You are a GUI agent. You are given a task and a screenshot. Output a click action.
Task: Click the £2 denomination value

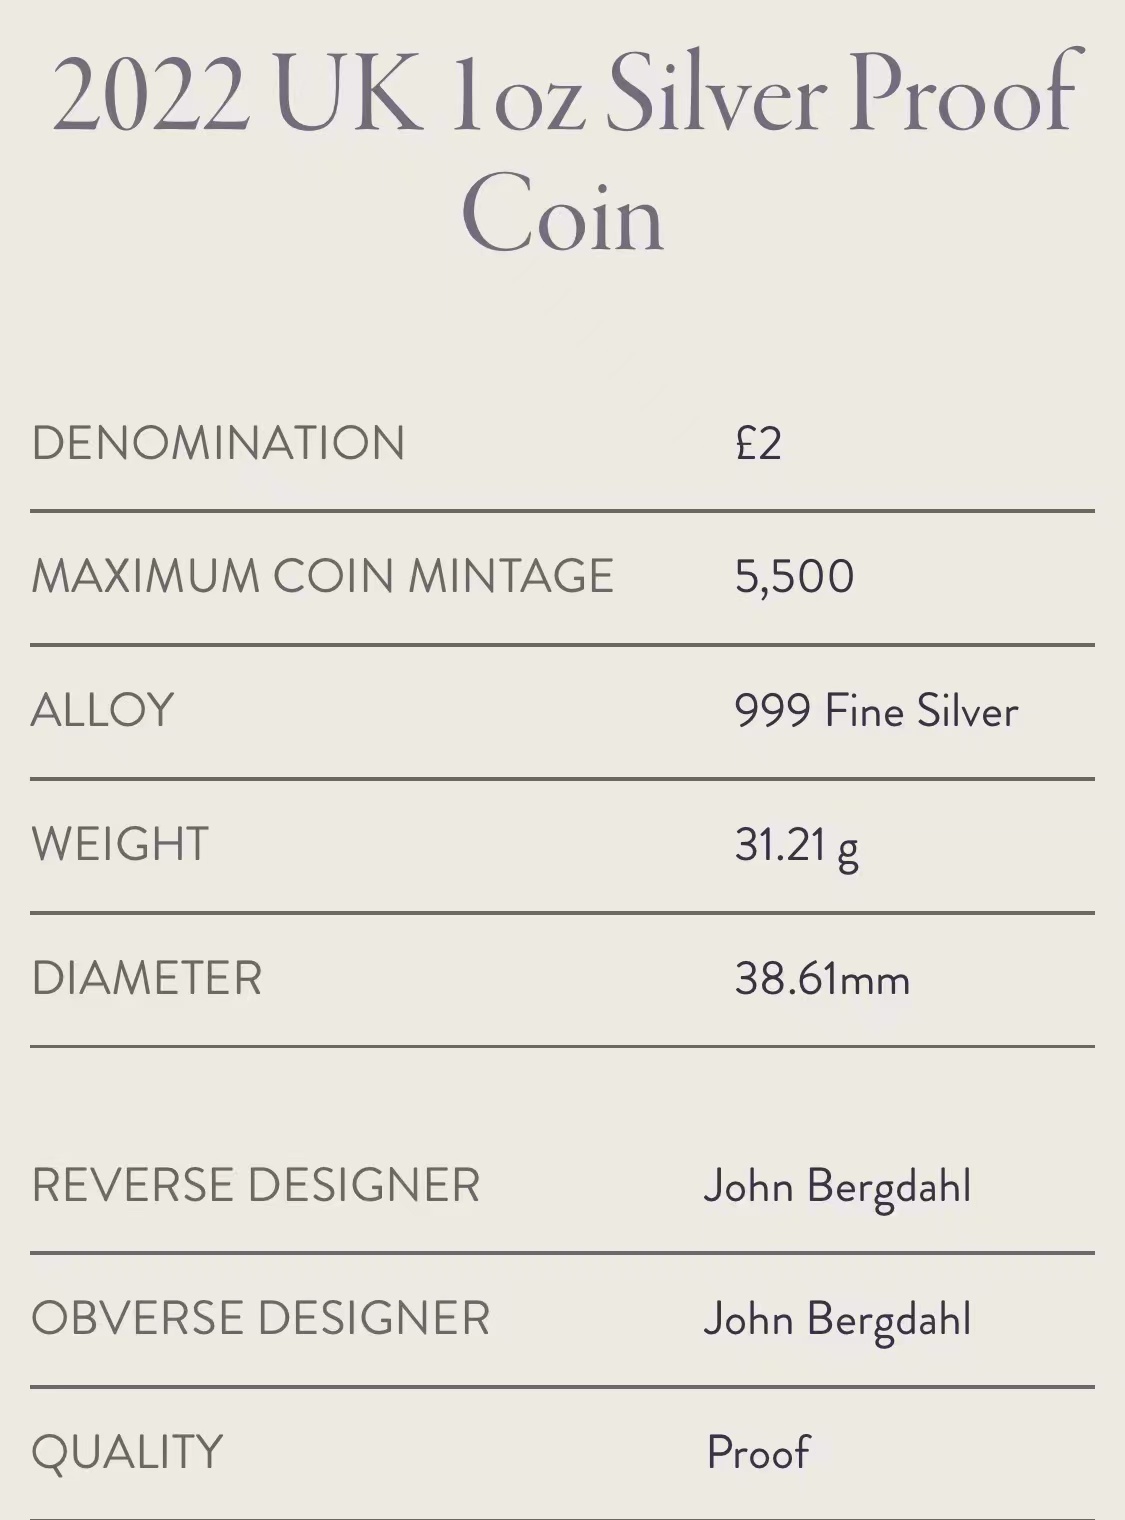click(758, 443)
